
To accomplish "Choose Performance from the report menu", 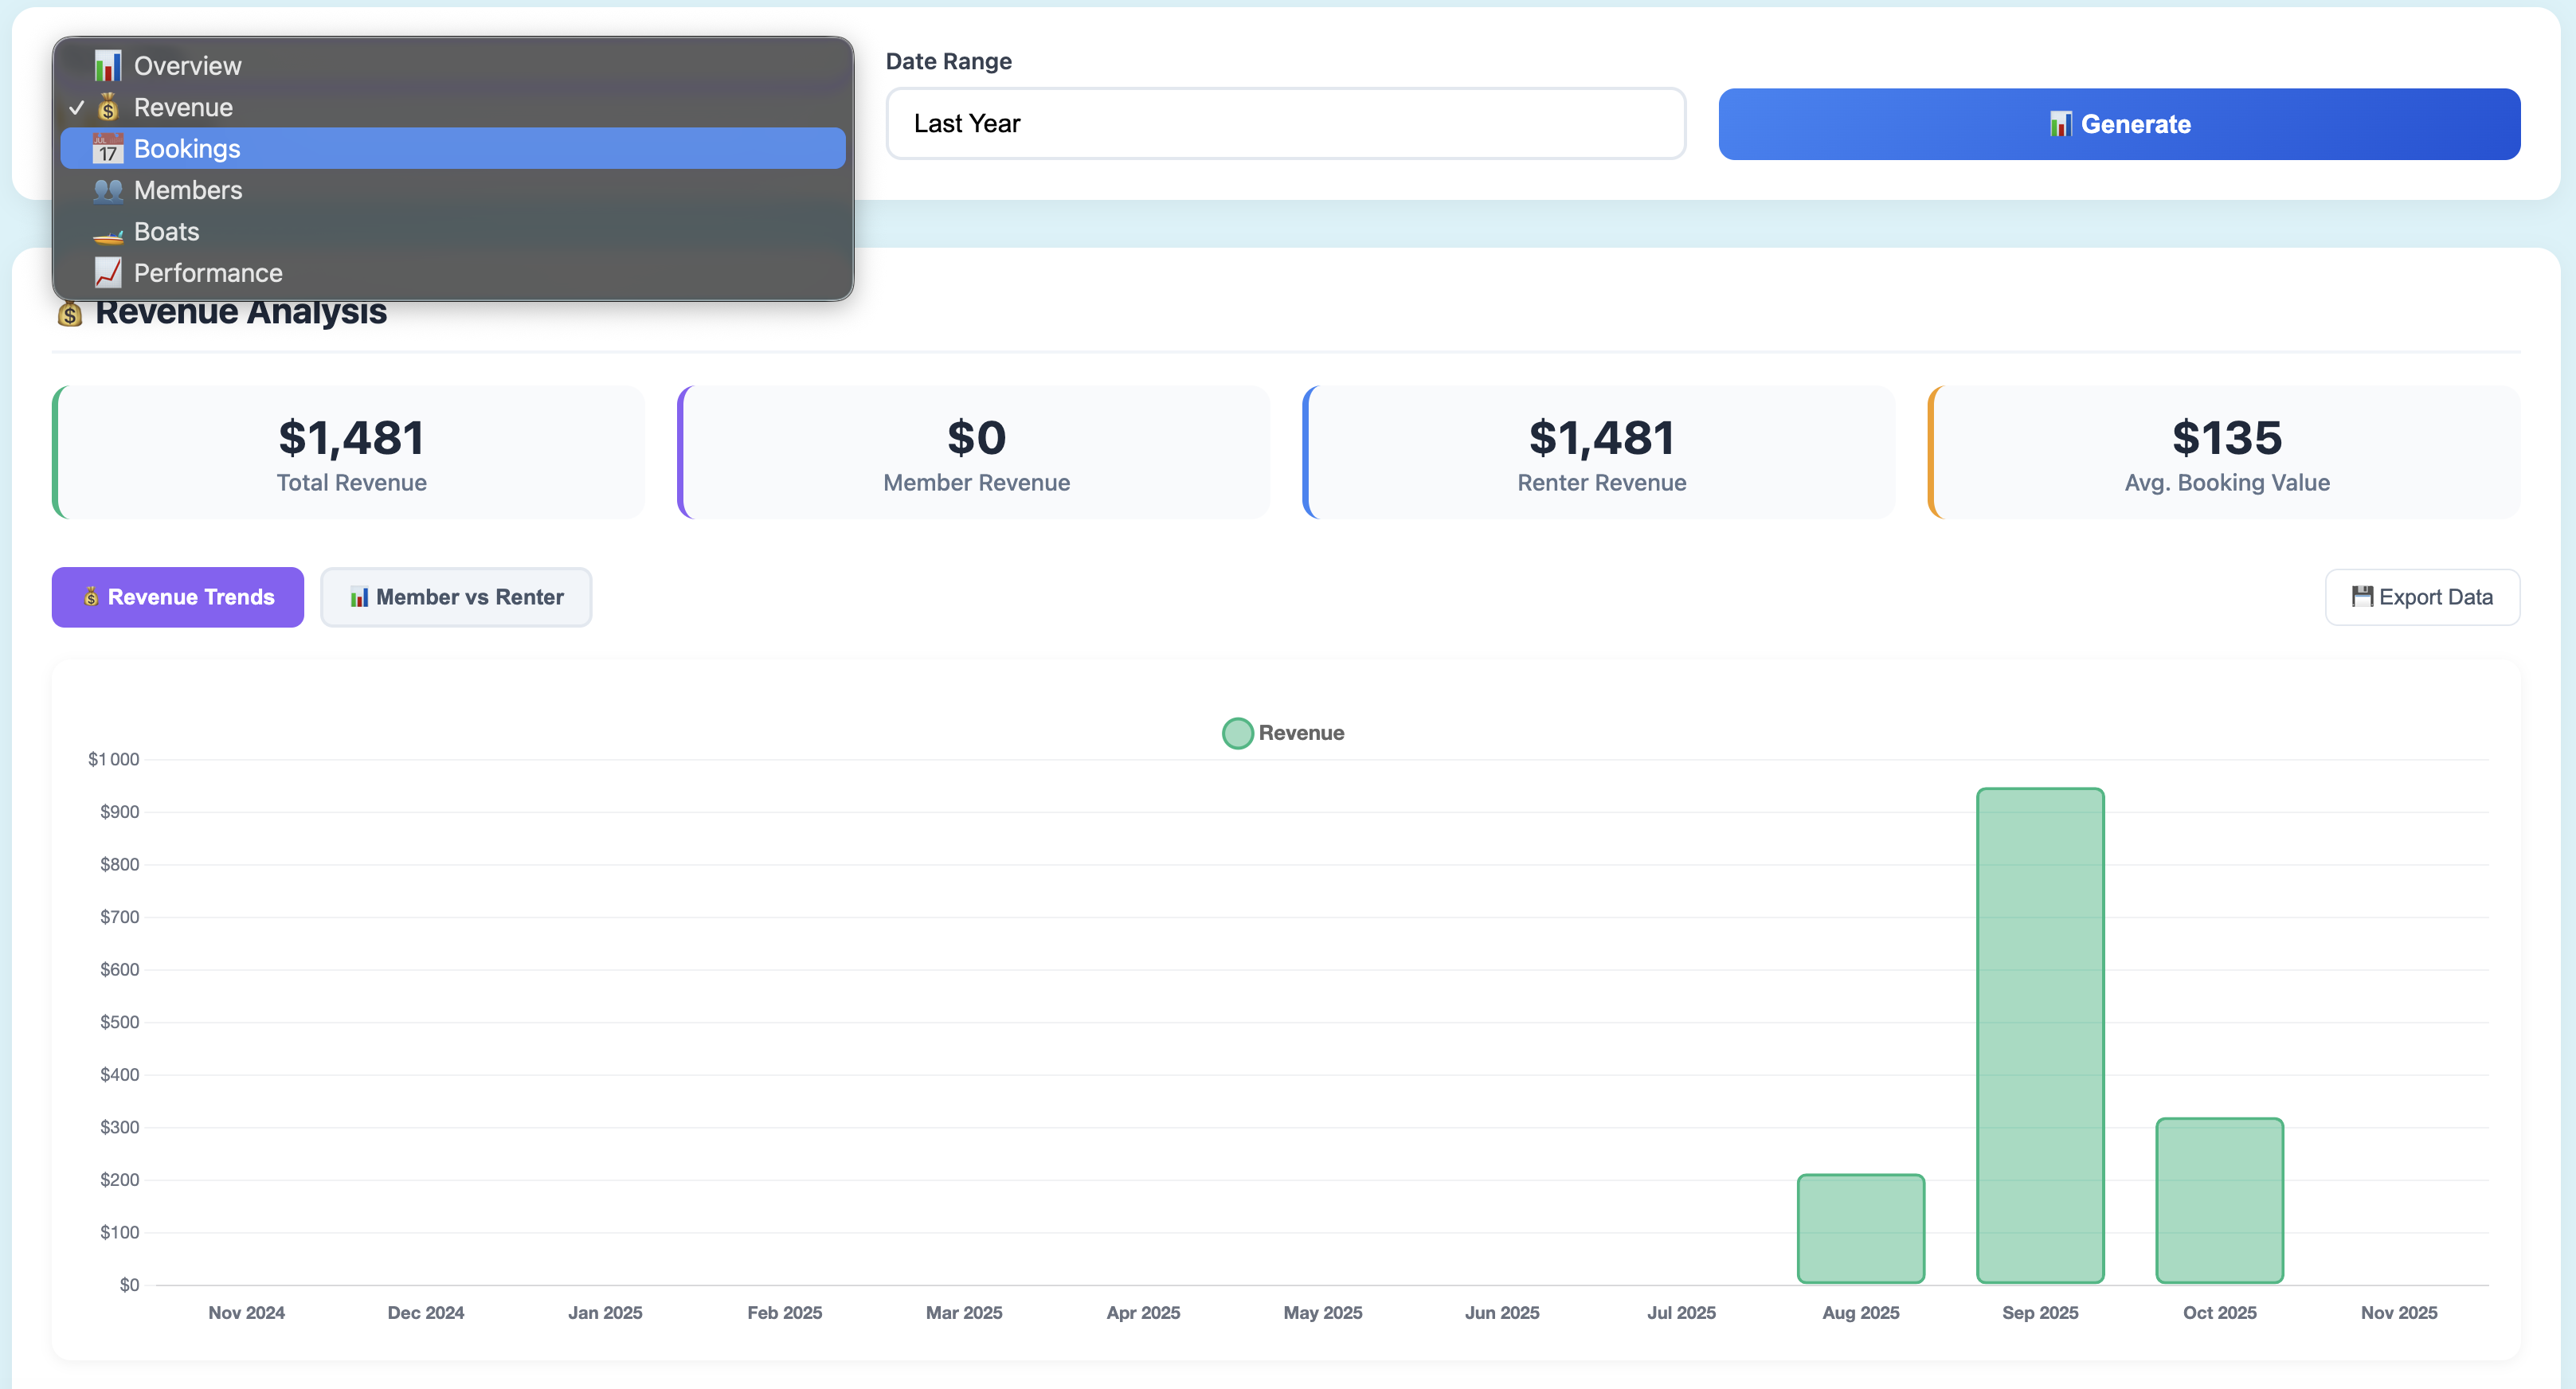I will [206, 272].
